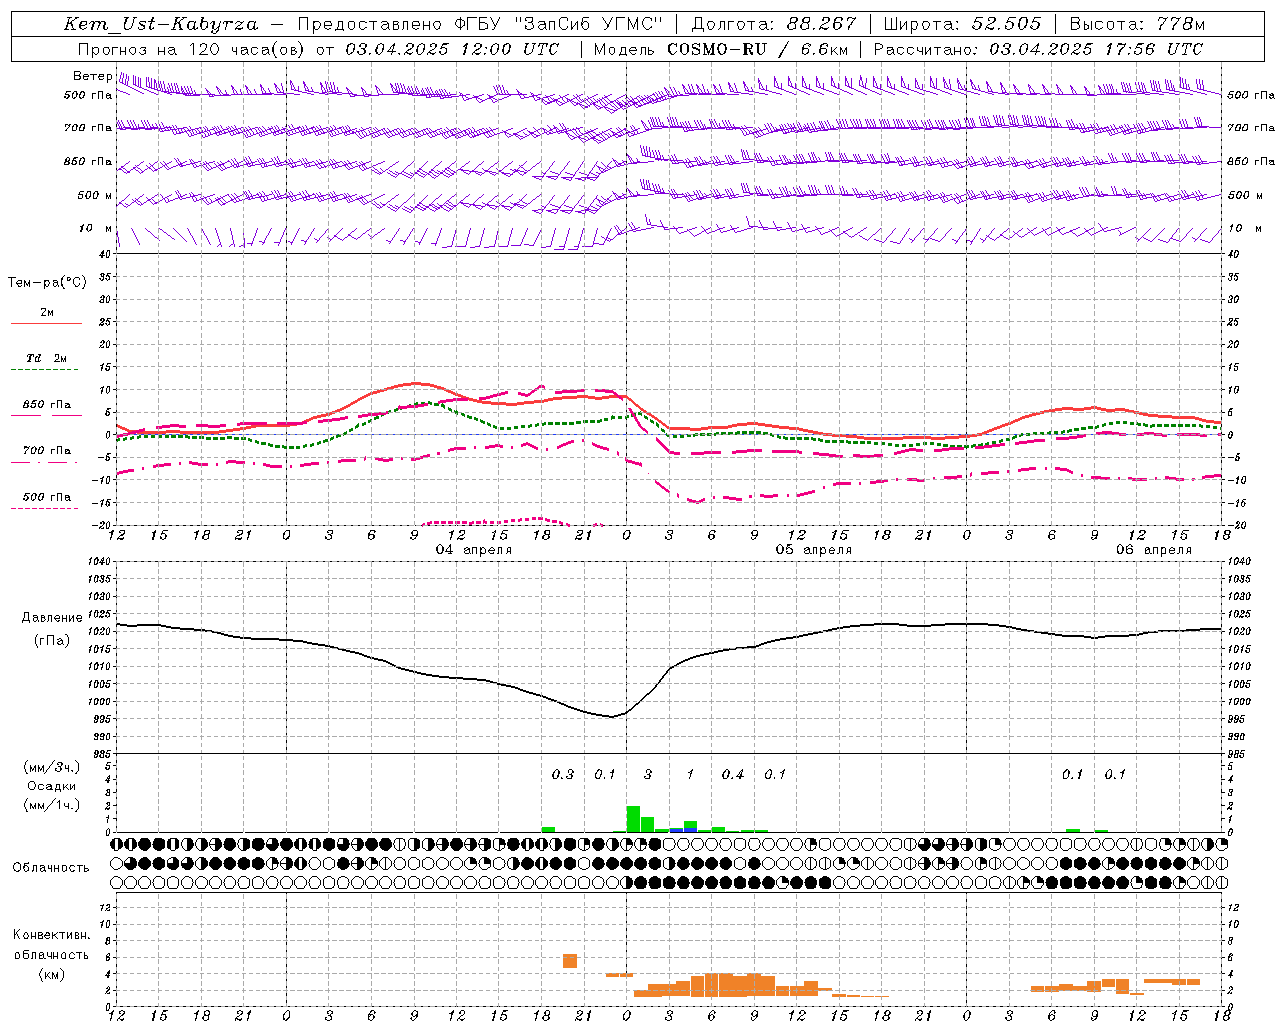Select the model label COSMO-RU / 6.6км
1280x1024 pixels.
[x=758, y=49]
